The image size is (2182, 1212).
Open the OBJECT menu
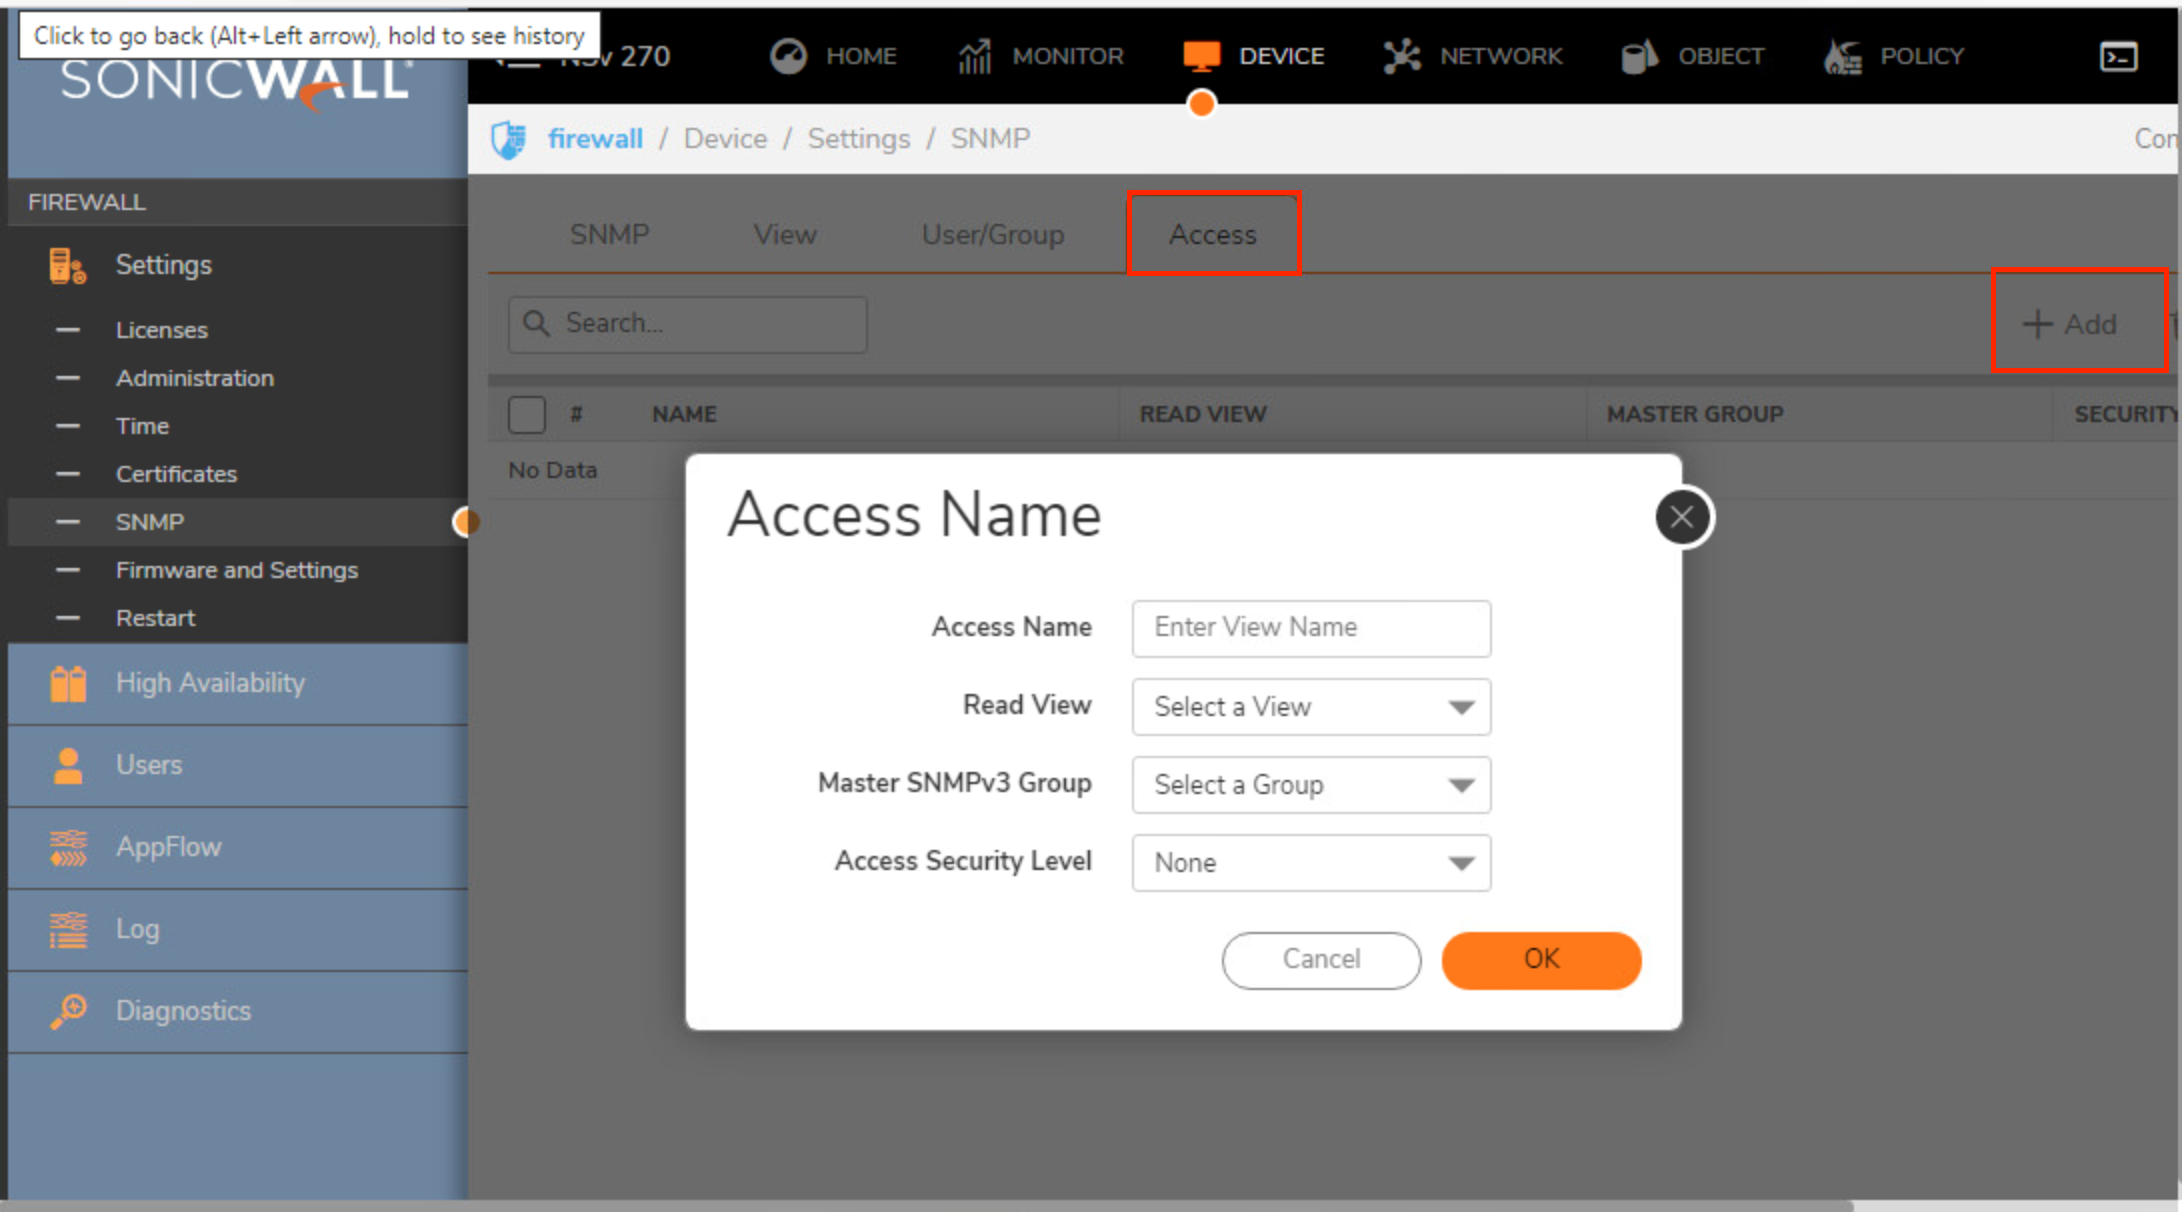pos(1720,56)
